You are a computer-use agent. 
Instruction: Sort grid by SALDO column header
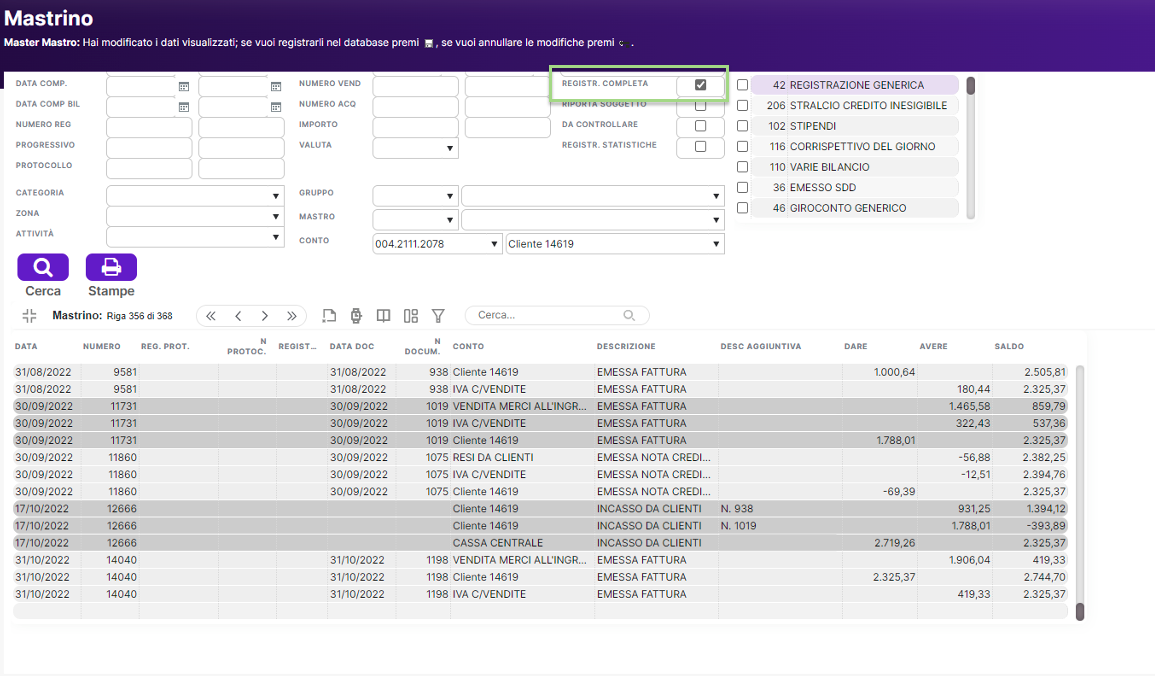coord(1009,346)
